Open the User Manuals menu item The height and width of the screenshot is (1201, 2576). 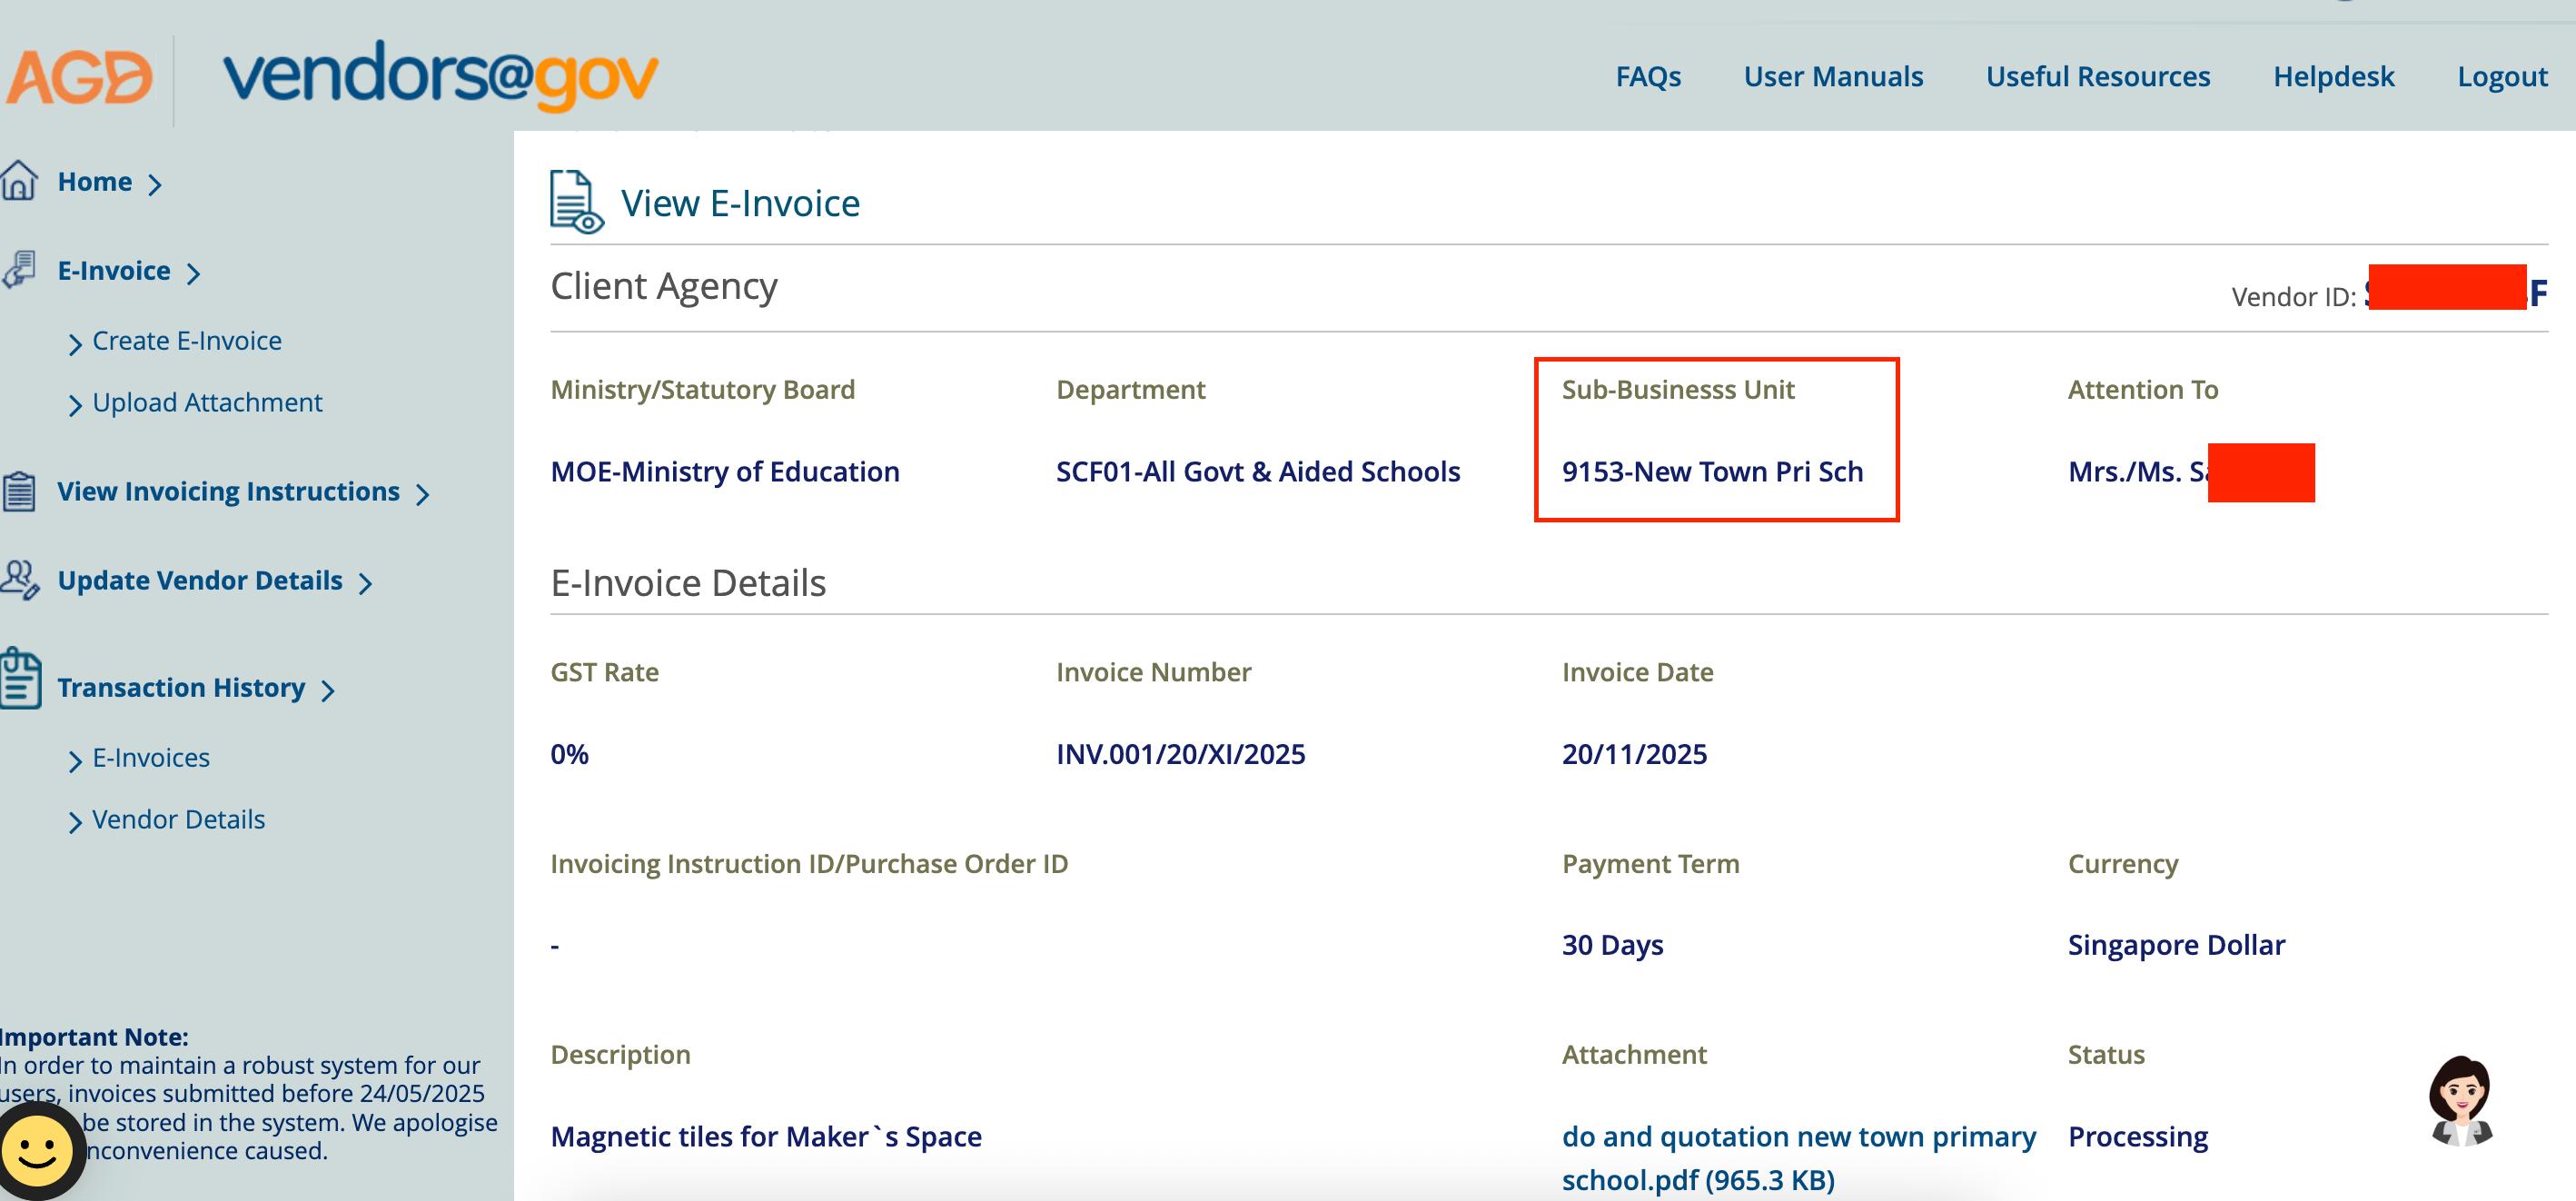click(1832, 77)
